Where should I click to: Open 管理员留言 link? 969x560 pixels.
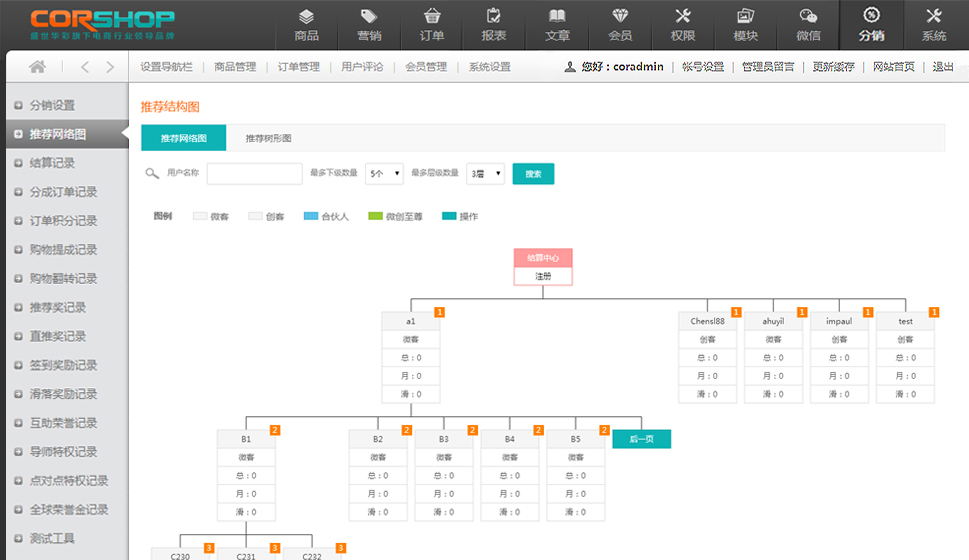768,67
